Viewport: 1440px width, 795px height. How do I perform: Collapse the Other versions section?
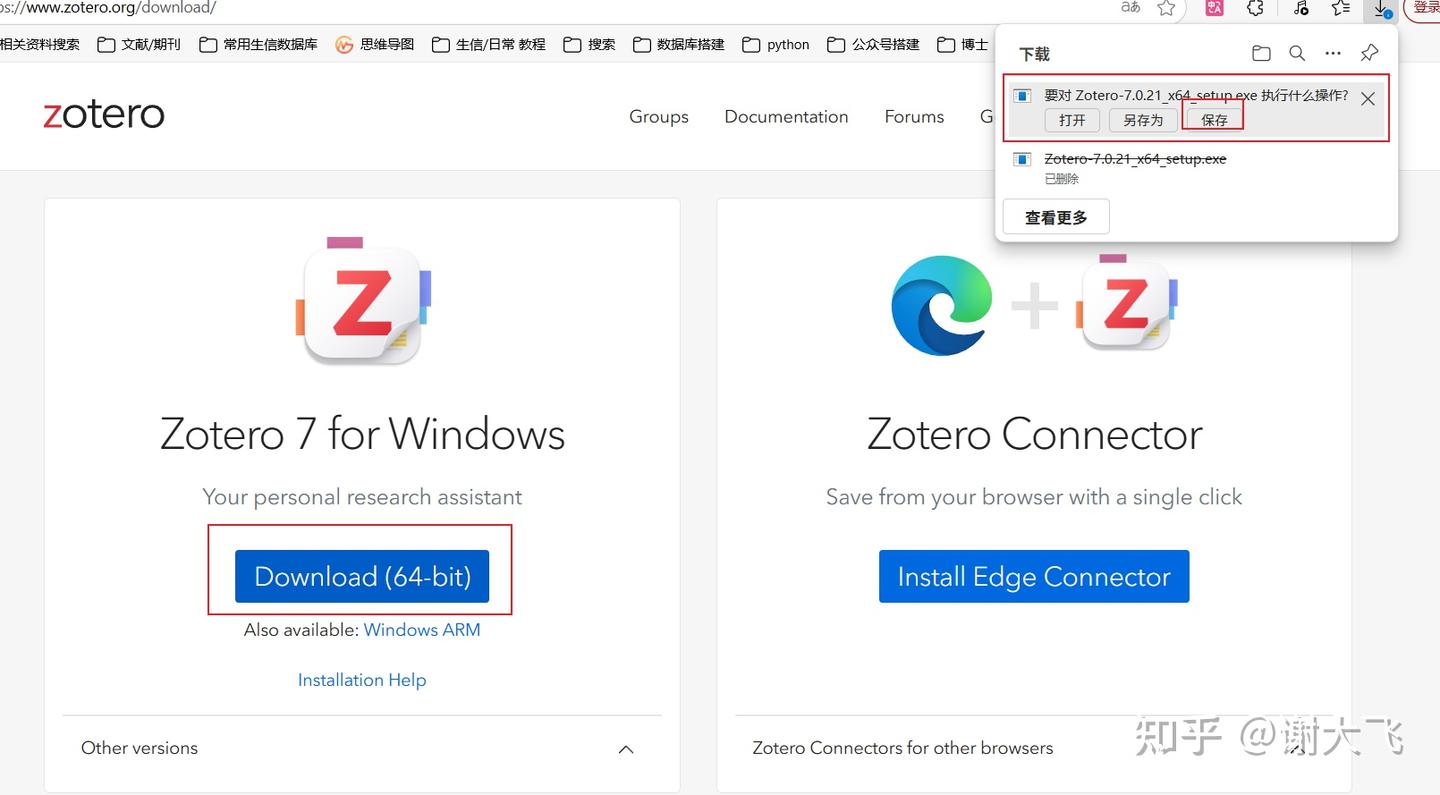click(x=625, y=749)
